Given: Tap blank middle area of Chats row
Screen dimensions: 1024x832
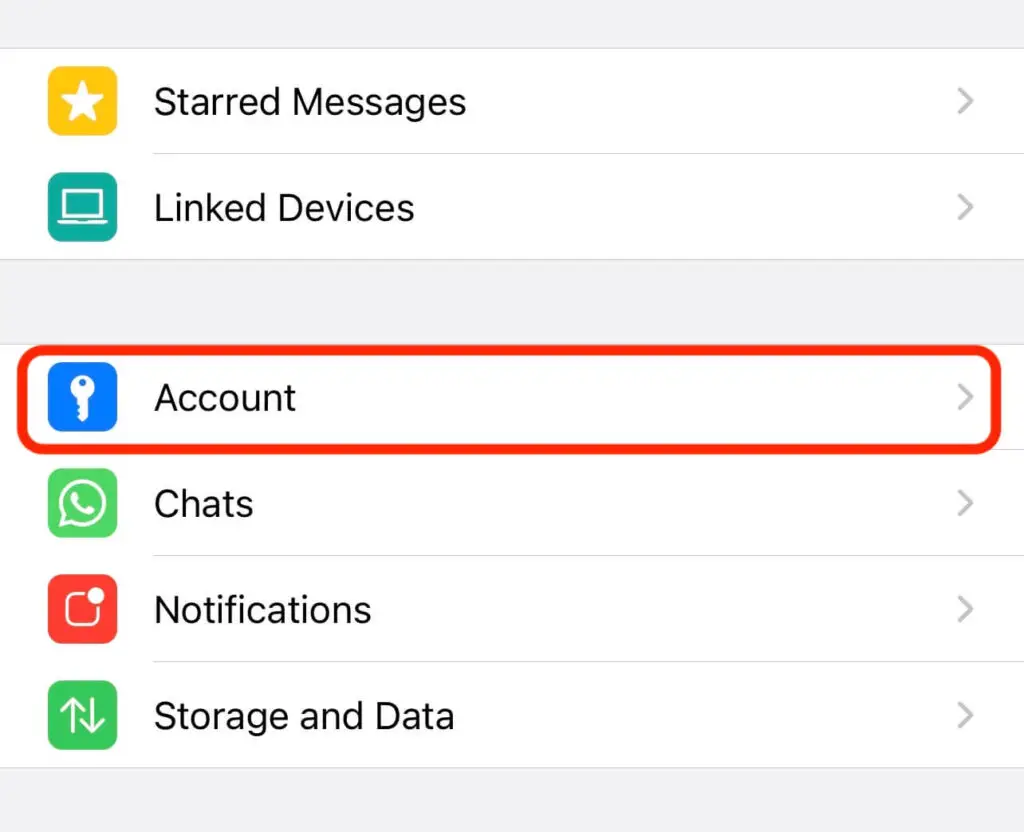Looking at the screenshot, I should click(x=600, y=503).
